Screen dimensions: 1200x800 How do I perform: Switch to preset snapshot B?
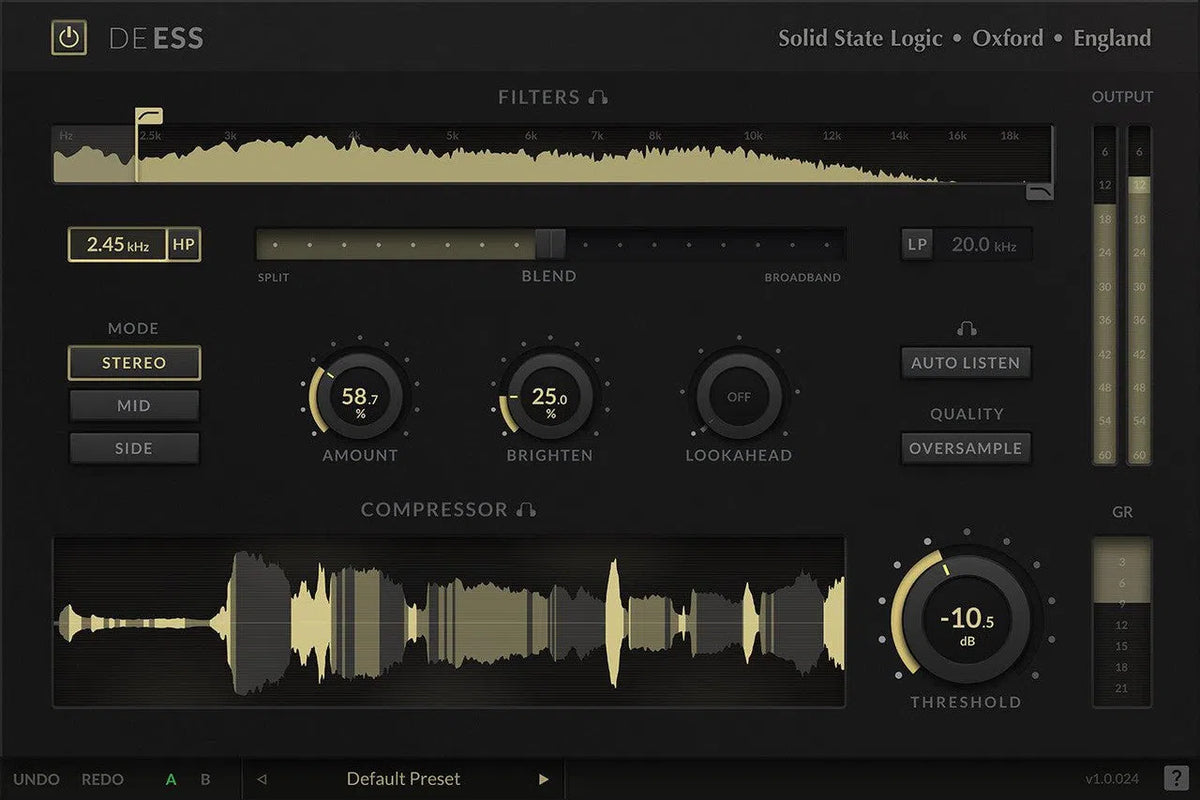(x=204, y=778)
